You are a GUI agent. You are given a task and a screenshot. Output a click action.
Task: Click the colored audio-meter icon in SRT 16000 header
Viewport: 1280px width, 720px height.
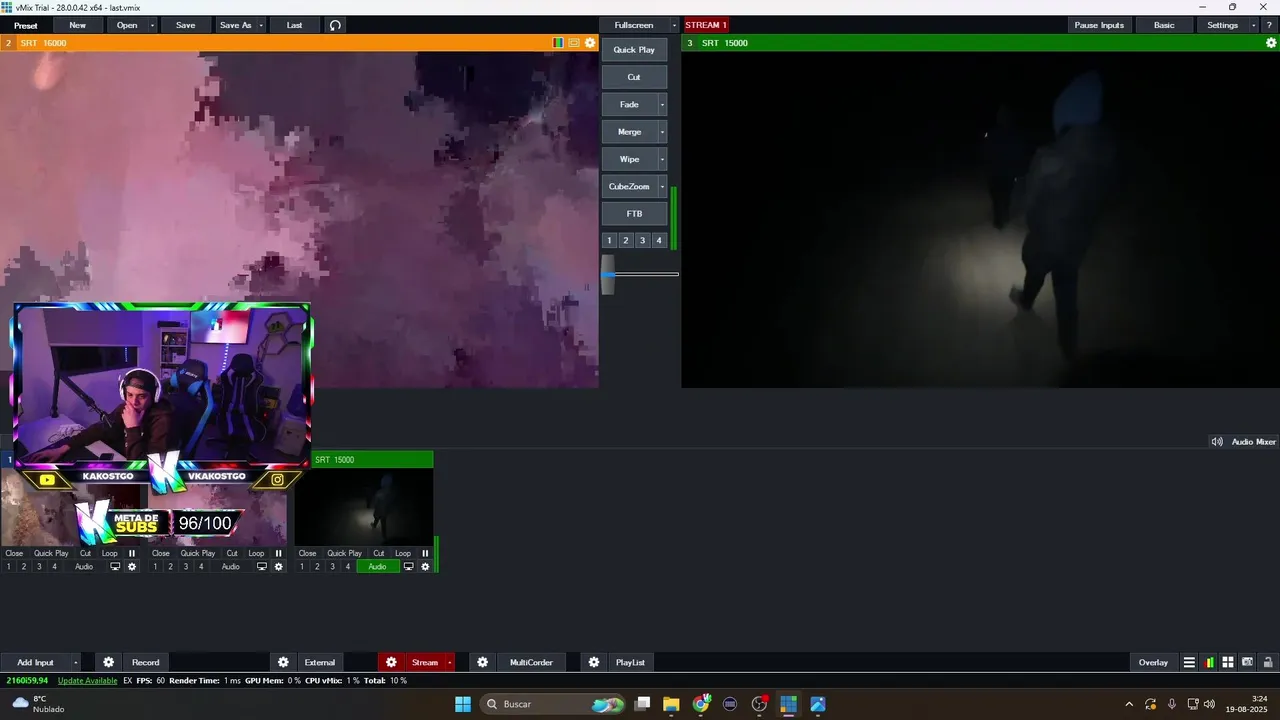pos(558,43)
